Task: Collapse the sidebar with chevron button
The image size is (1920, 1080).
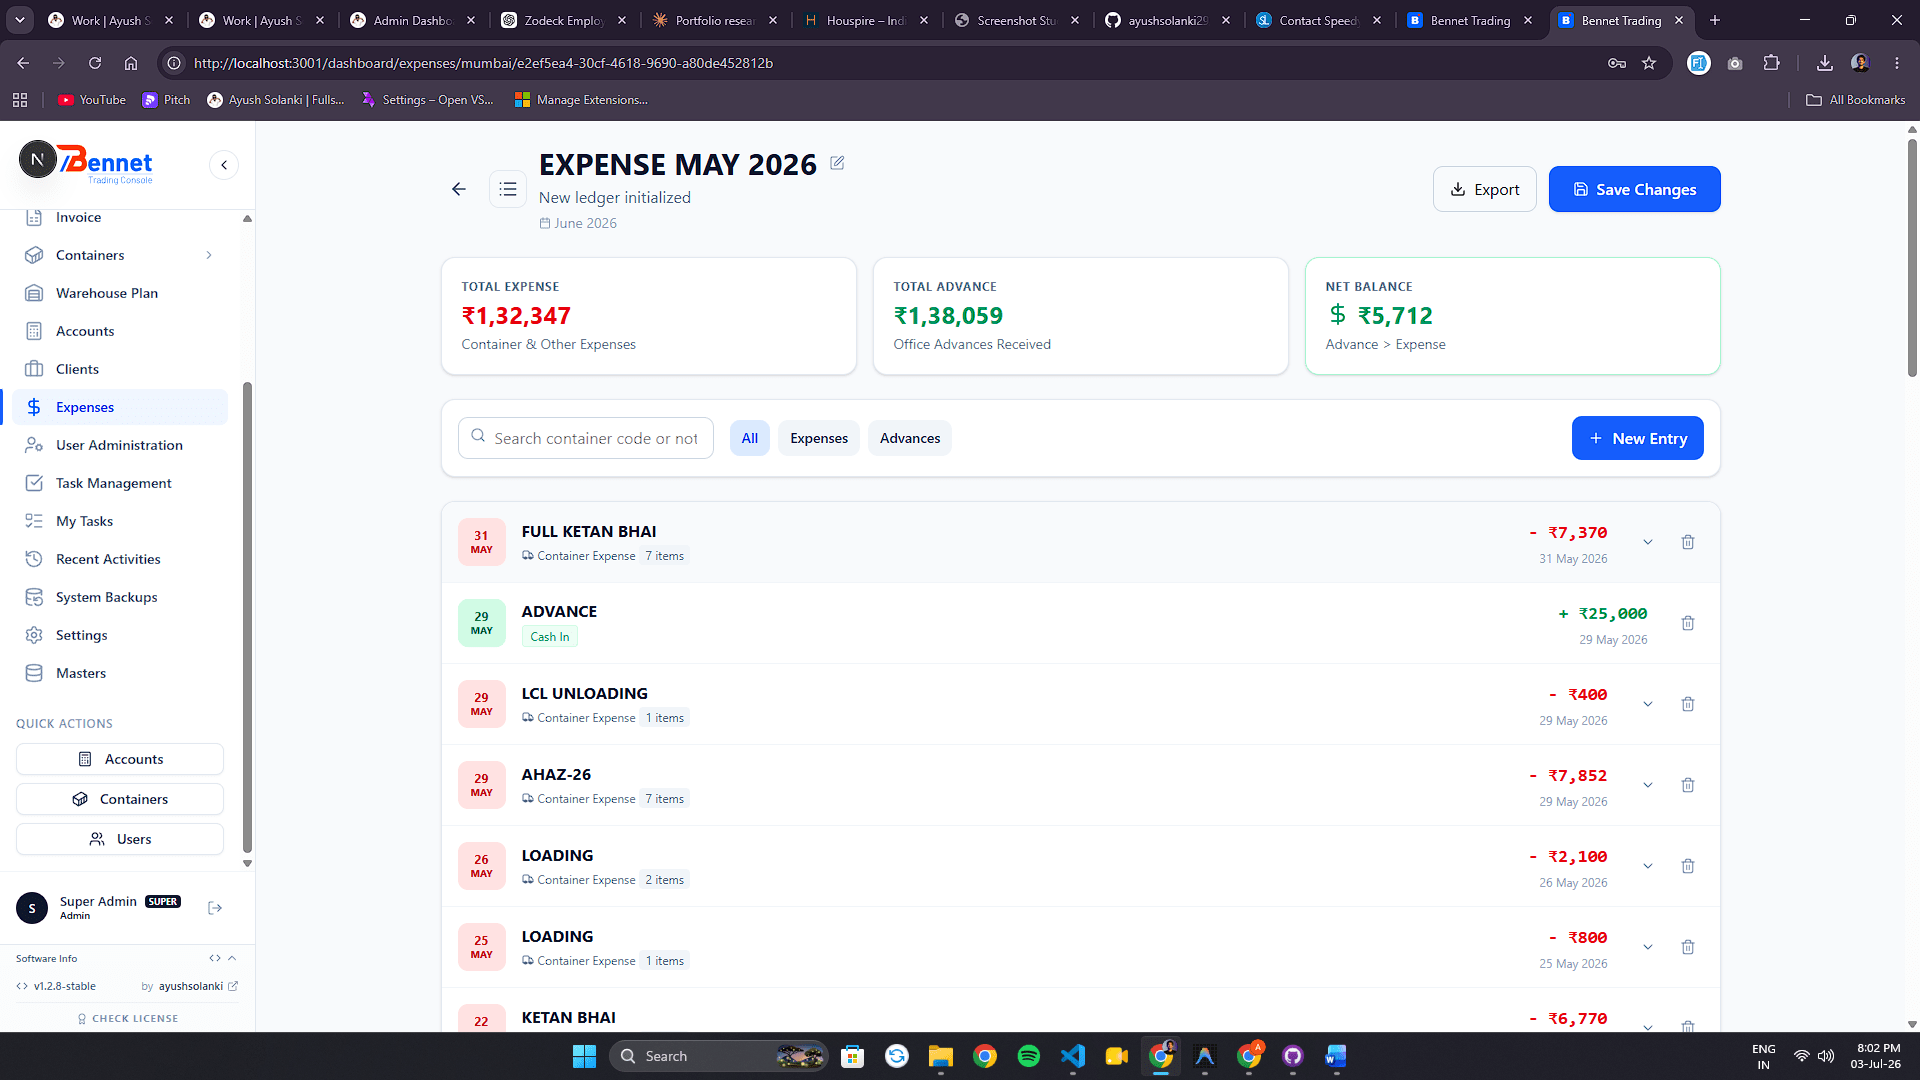Action: (224, 165)
